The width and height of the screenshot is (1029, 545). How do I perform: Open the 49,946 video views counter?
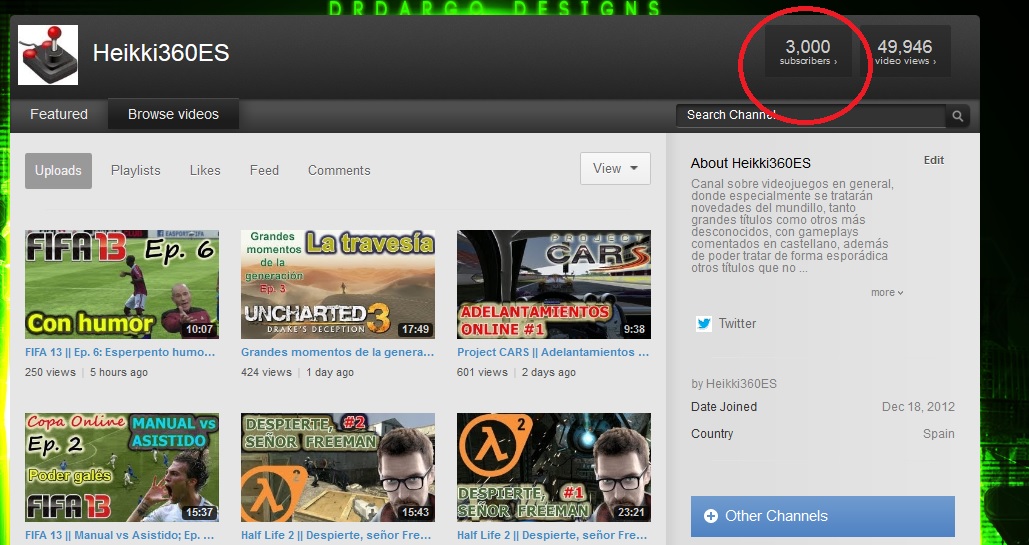tap(905, 51)
